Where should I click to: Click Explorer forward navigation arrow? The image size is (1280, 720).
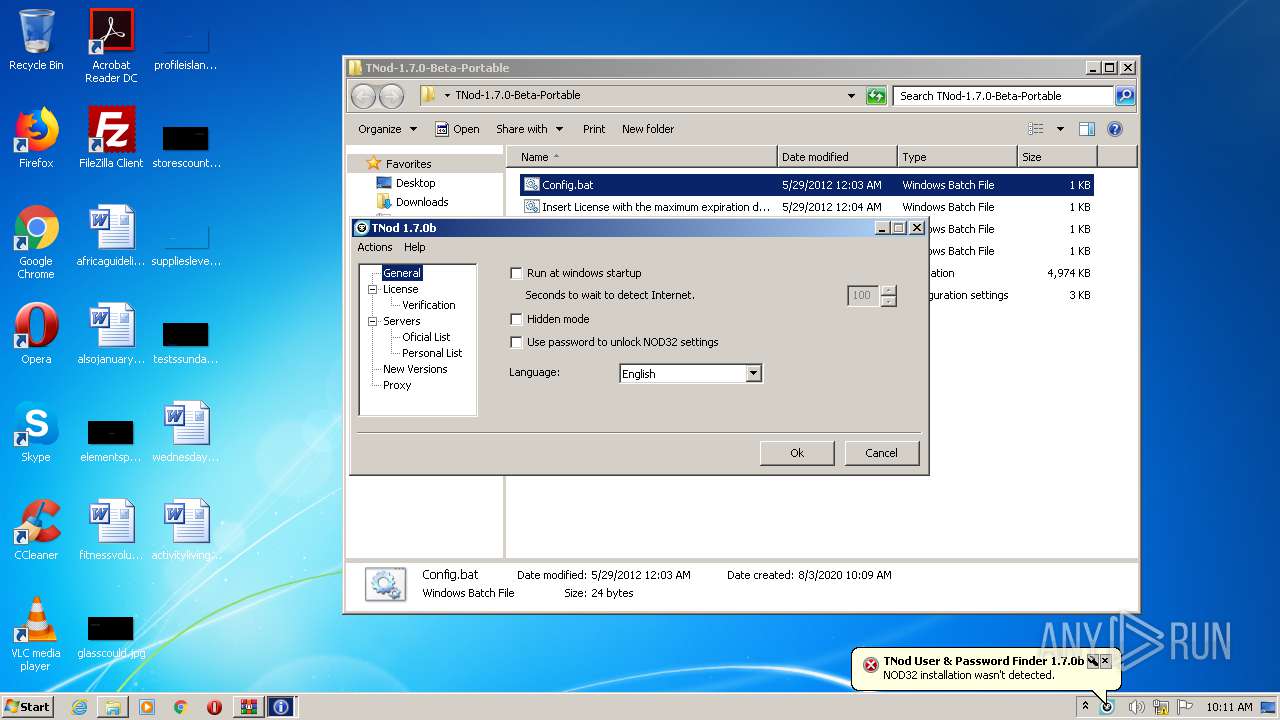(x=392, y=96)
